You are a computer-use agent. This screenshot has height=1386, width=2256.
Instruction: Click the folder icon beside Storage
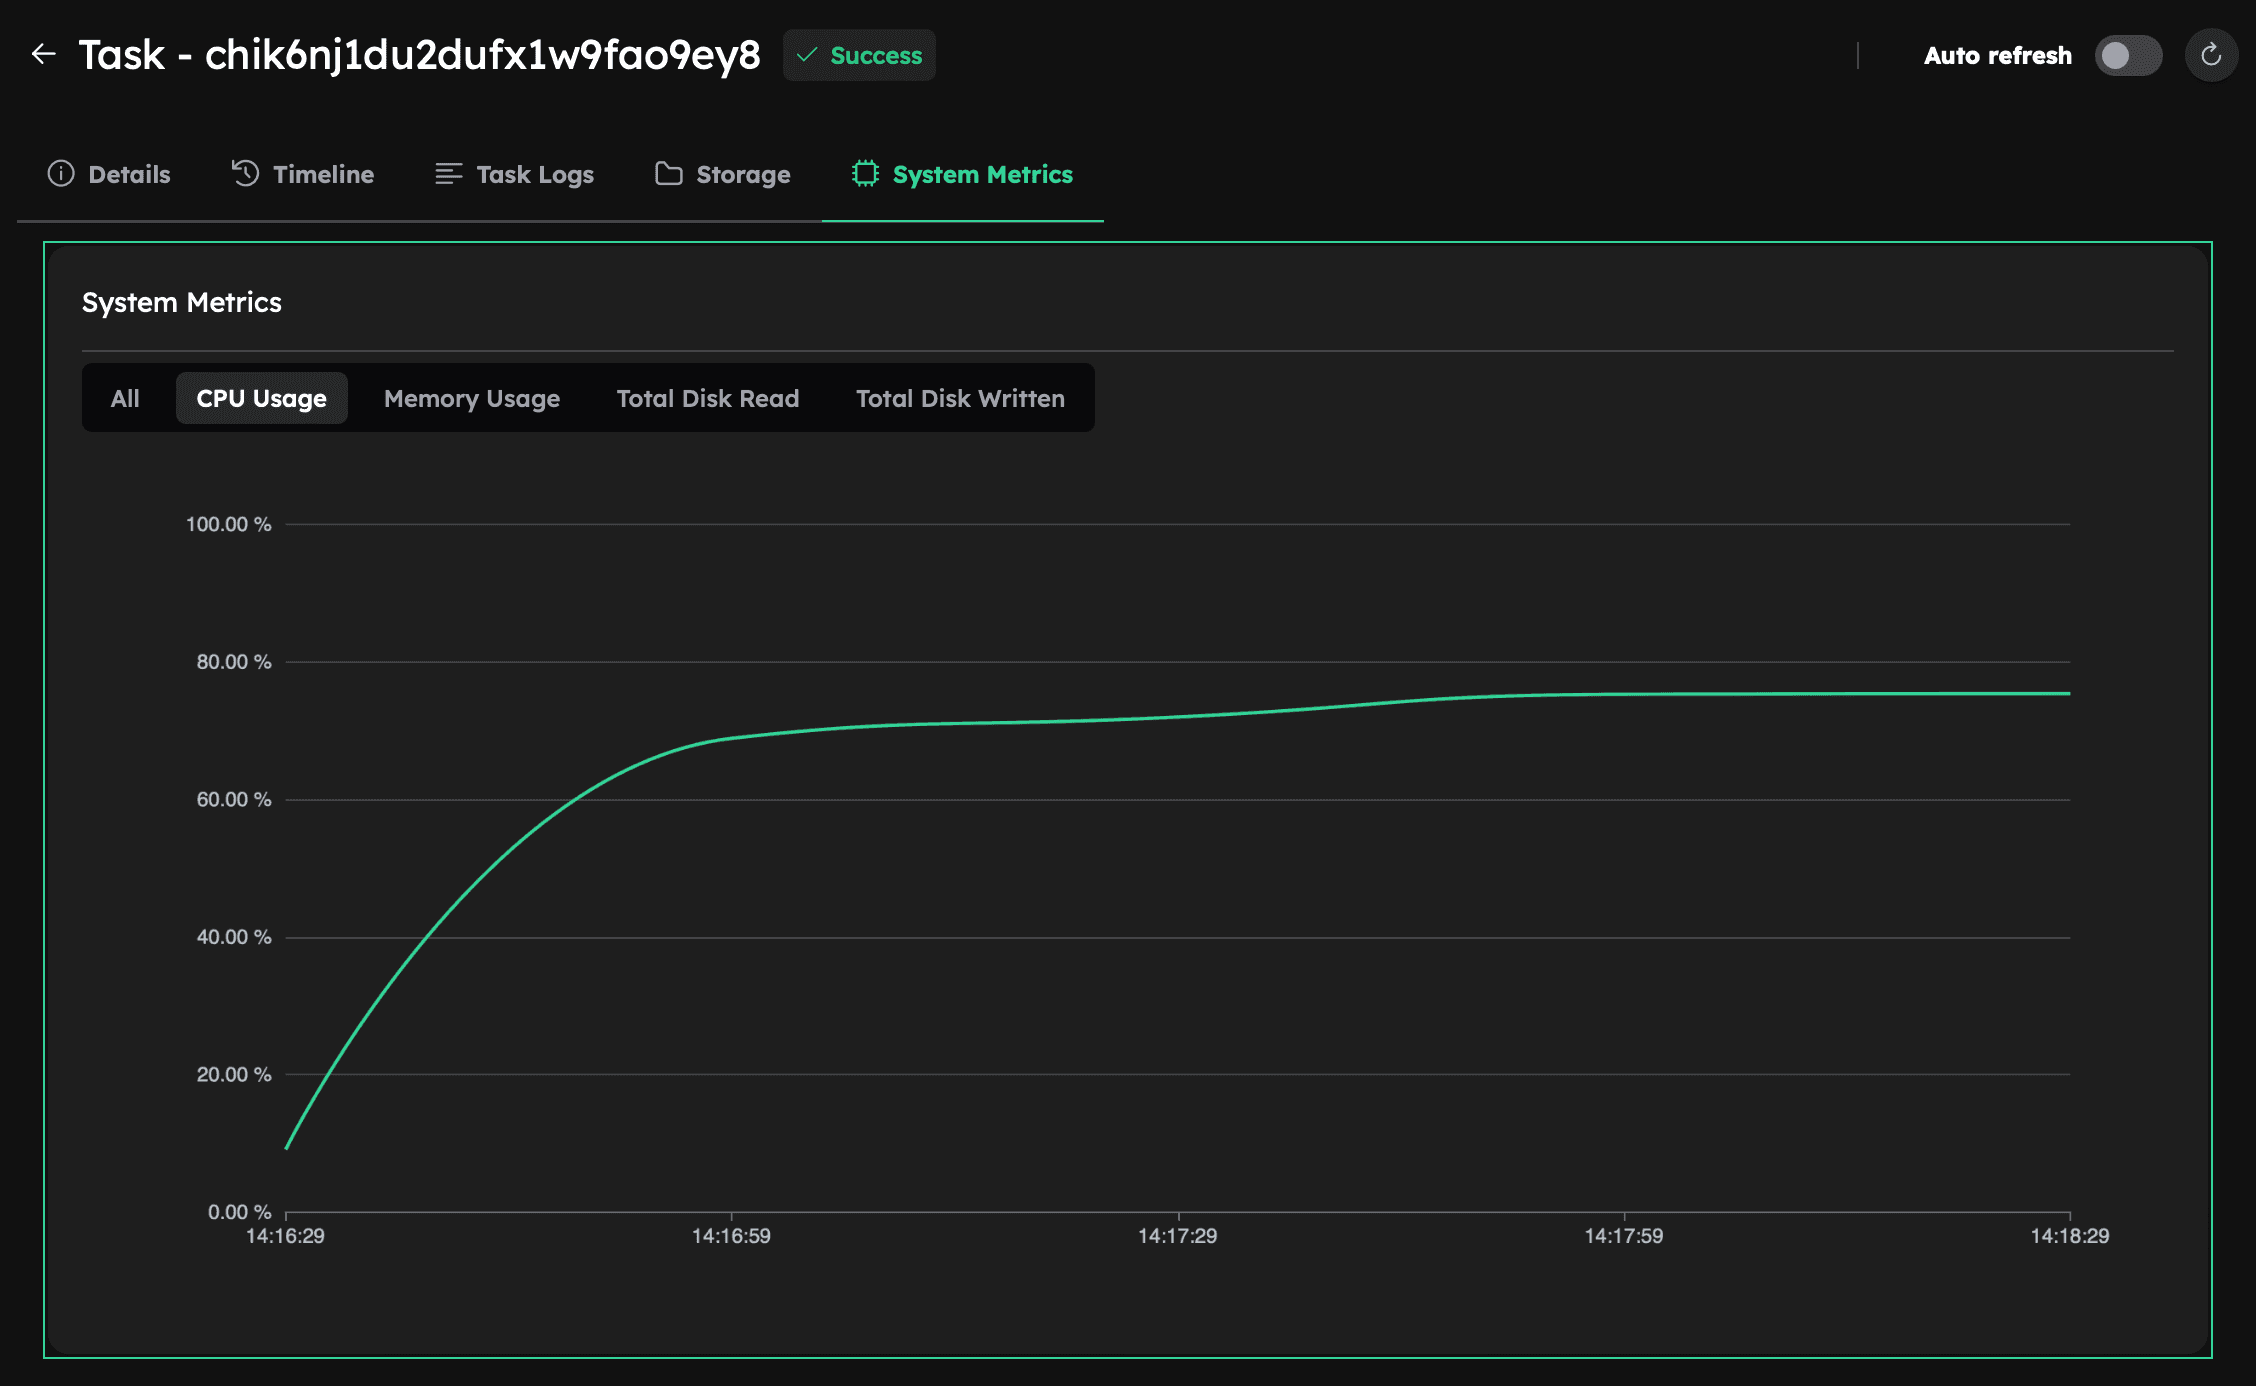[667, 173]
